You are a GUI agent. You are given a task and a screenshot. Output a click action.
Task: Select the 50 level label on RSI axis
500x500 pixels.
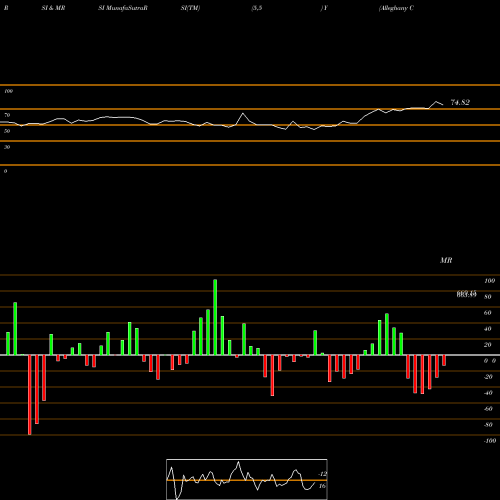point(7,131)
